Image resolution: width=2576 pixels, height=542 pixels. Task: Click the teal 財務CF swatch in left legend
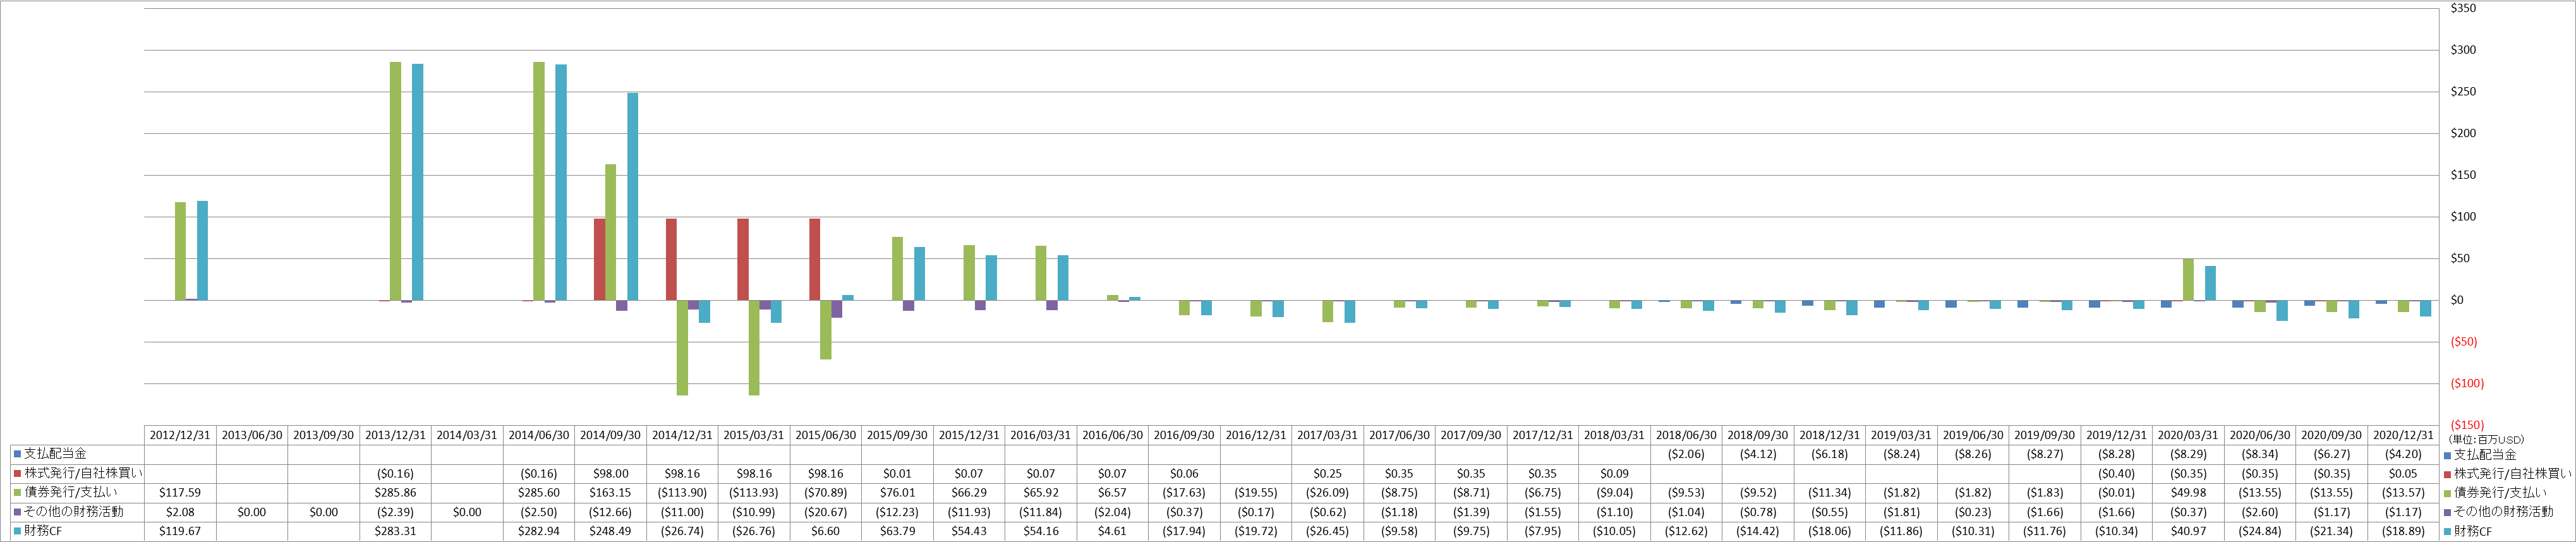(x=17, y=531)
